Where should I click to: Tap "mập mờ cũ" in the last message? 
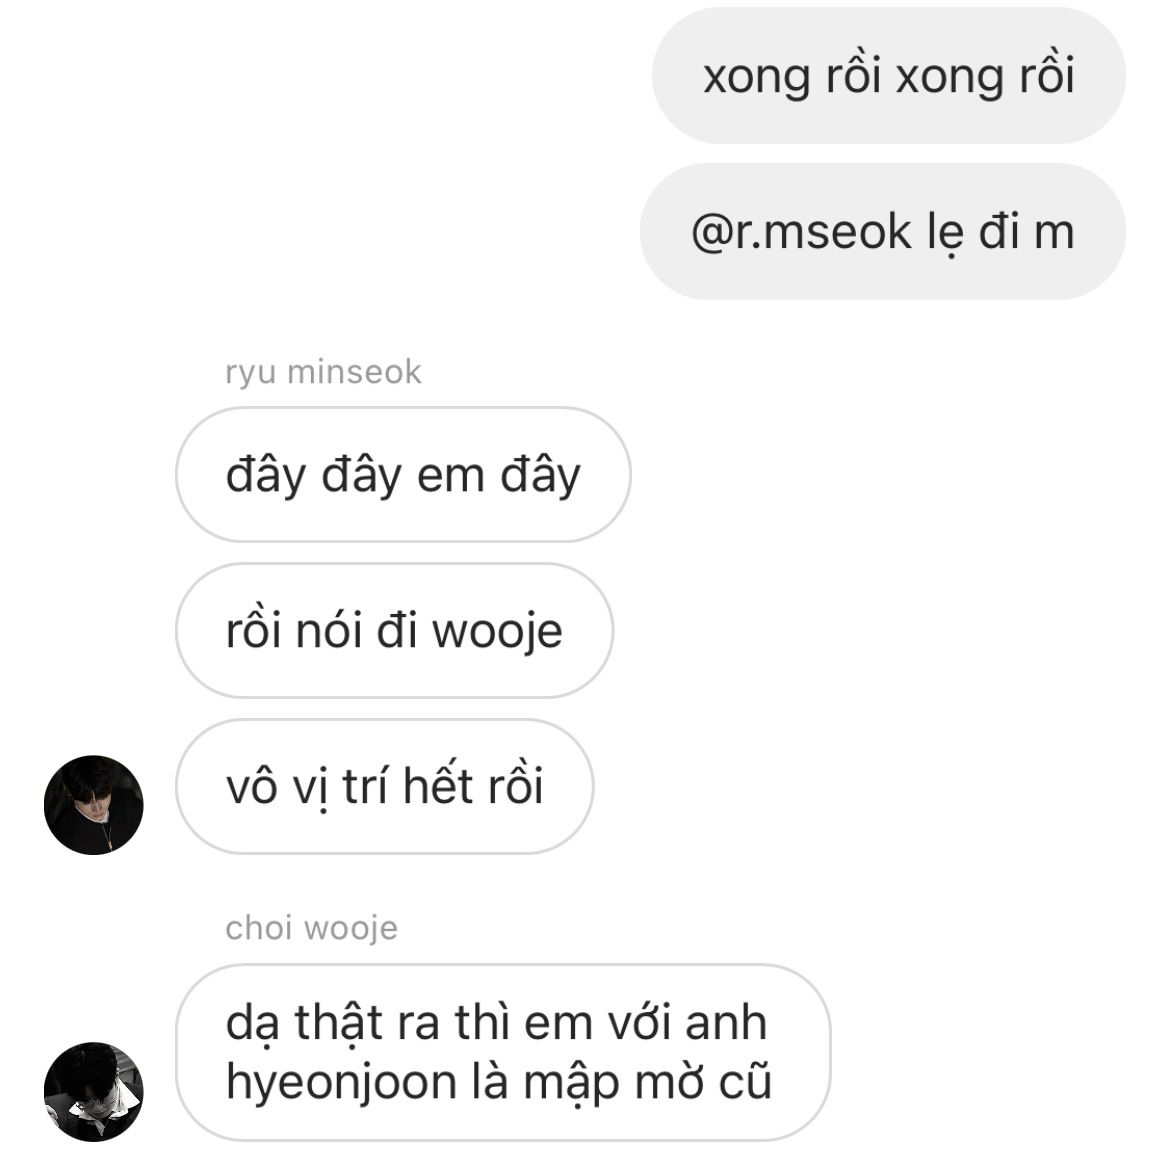point(648,1084)
